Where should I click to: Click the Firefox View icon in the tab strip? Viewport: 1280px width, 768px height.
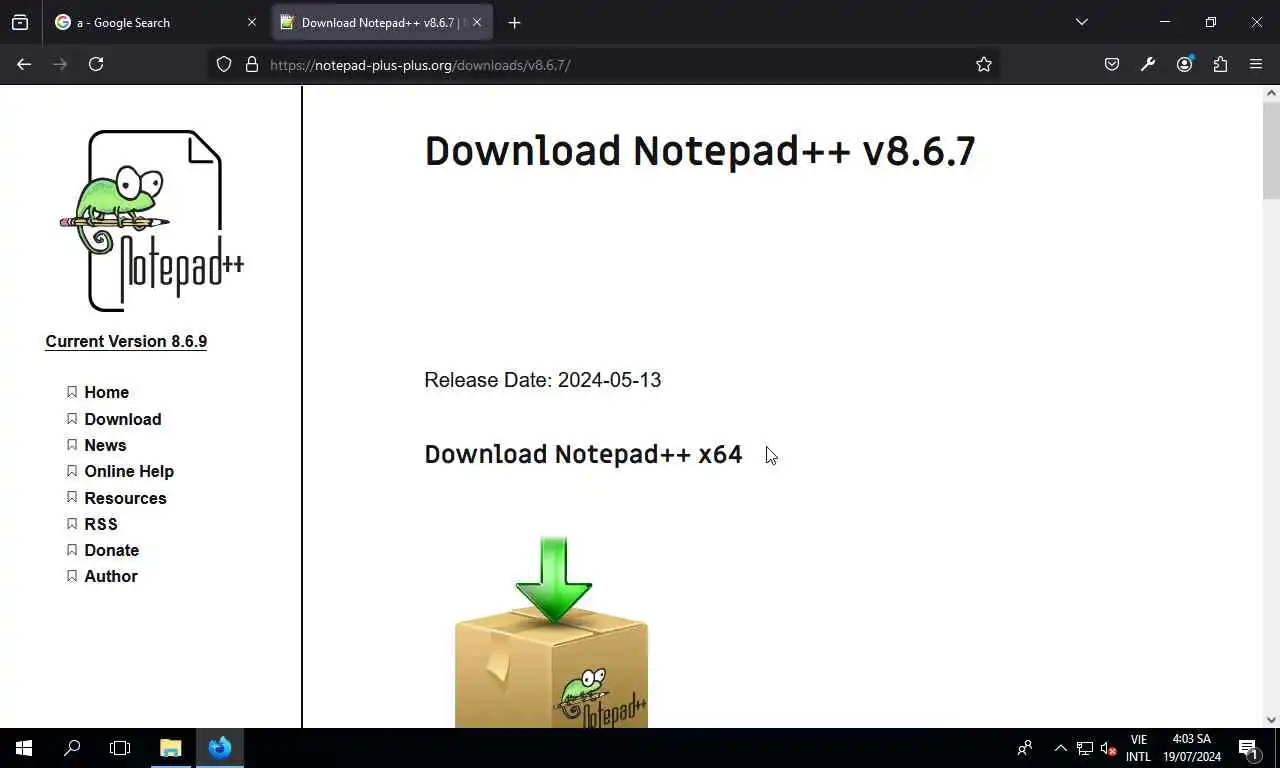click(x=20, y=22)
